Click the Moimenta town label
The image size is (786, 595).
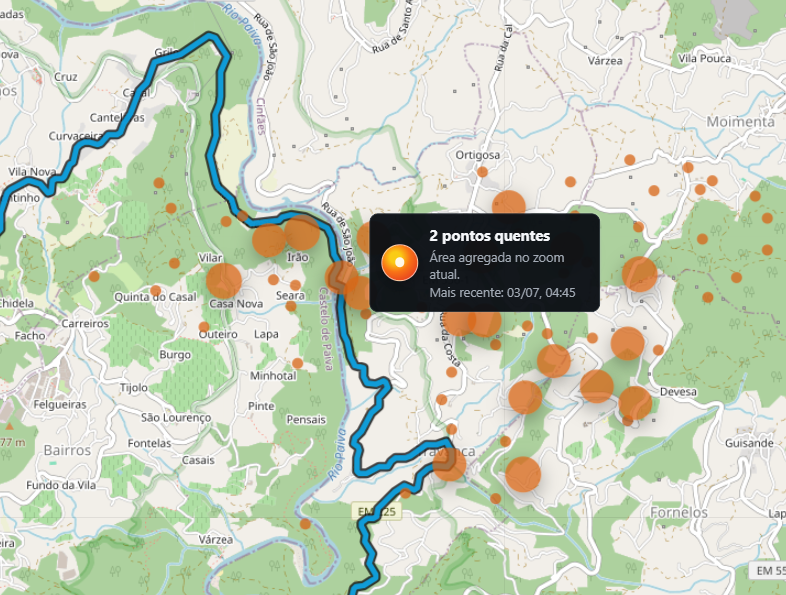tap(740, 122)
